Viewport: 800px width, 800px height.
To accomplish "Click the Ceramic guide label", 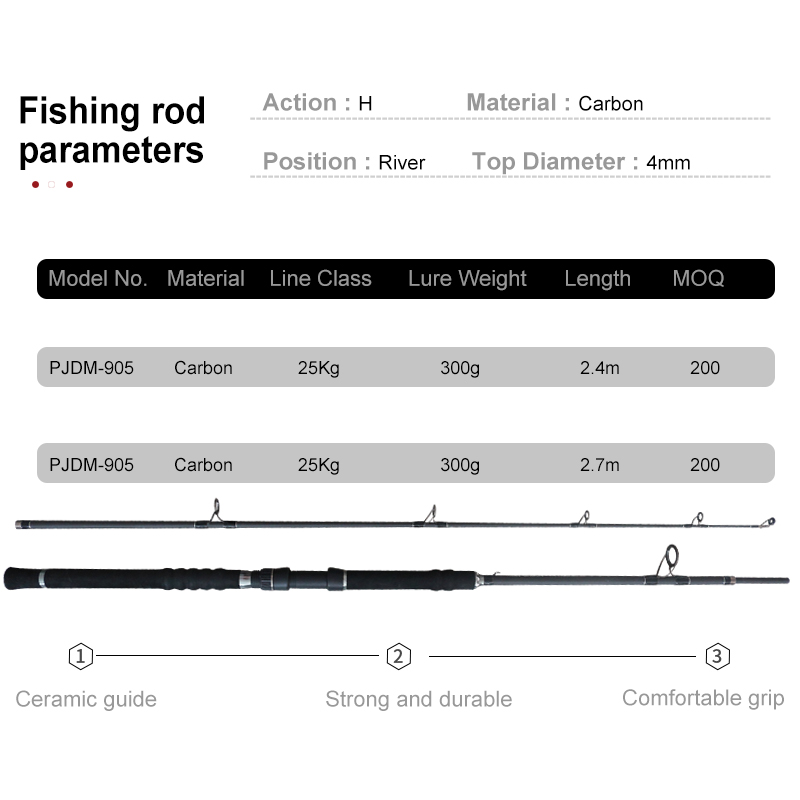I will click(x=86, y=699).
